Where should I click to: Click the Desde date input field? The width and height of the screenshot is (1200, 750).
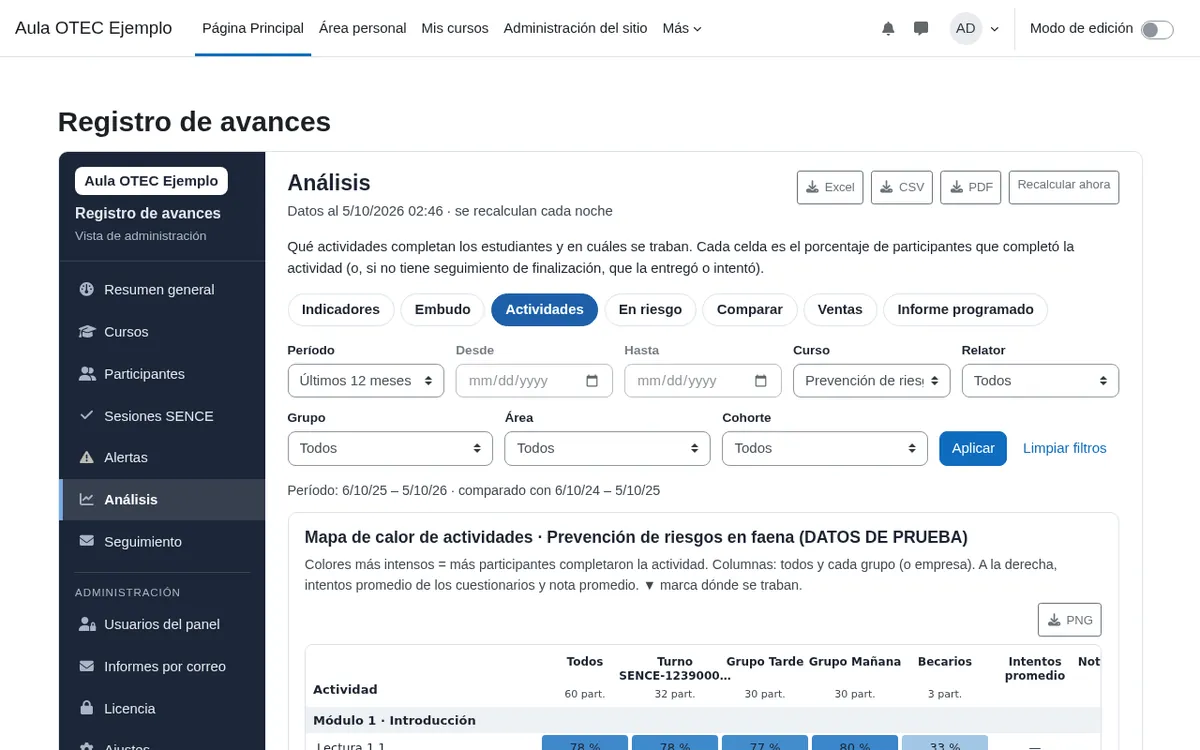[x=534, y=381]
